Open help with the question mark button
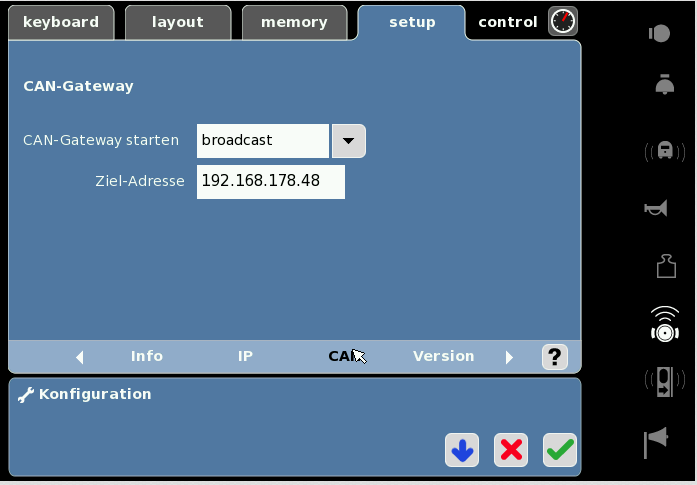Screen dimensions: 697x485 (x=555, y=356)
